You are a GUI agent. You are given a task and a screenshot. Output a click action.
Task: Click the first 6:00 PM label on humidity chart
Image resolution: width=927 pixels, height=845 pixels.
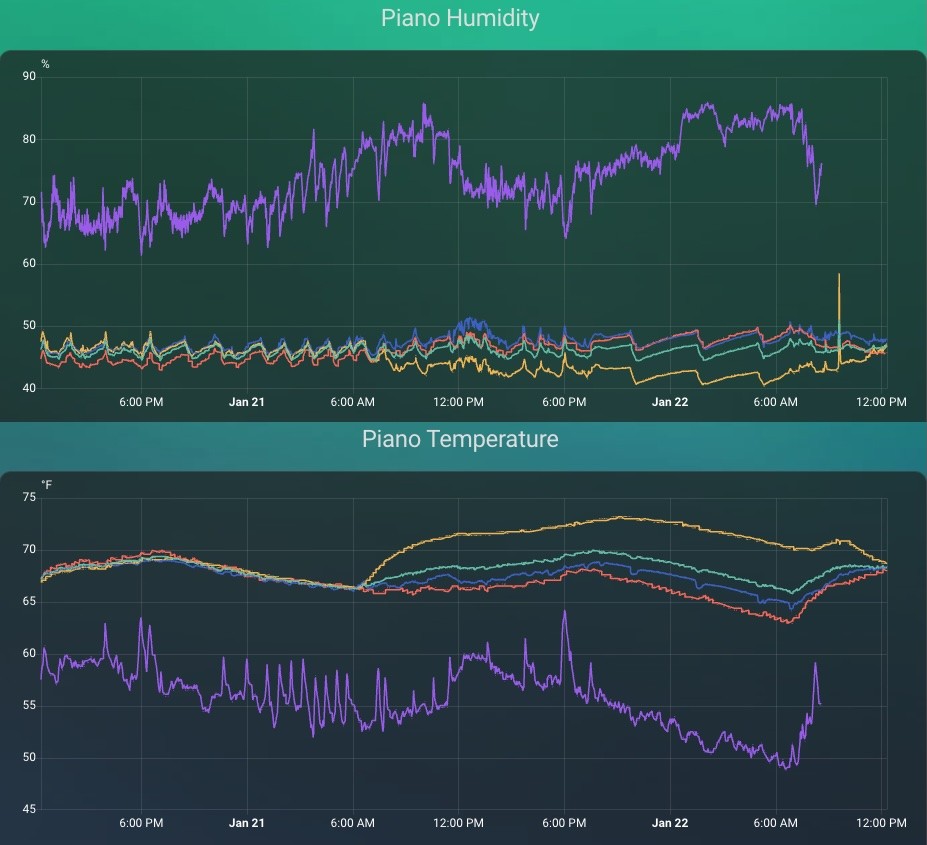click(x=141, y=402)
